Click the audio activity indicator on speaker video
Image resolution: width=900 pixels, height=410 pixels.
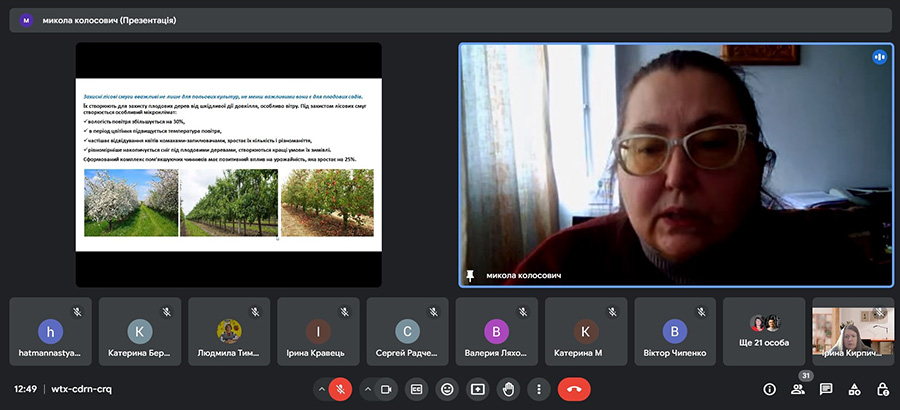879,57
